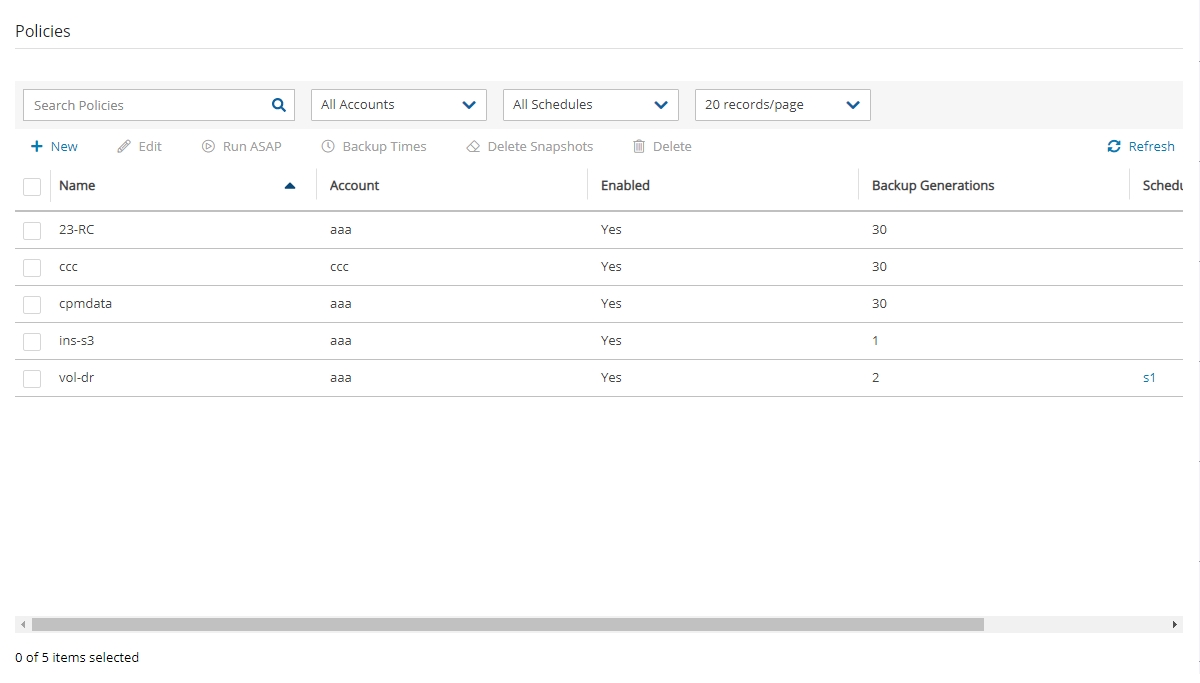Screen dimensions: 1200x683
Task: Sort by Backup Generations column header
Action: coord(933,186)
